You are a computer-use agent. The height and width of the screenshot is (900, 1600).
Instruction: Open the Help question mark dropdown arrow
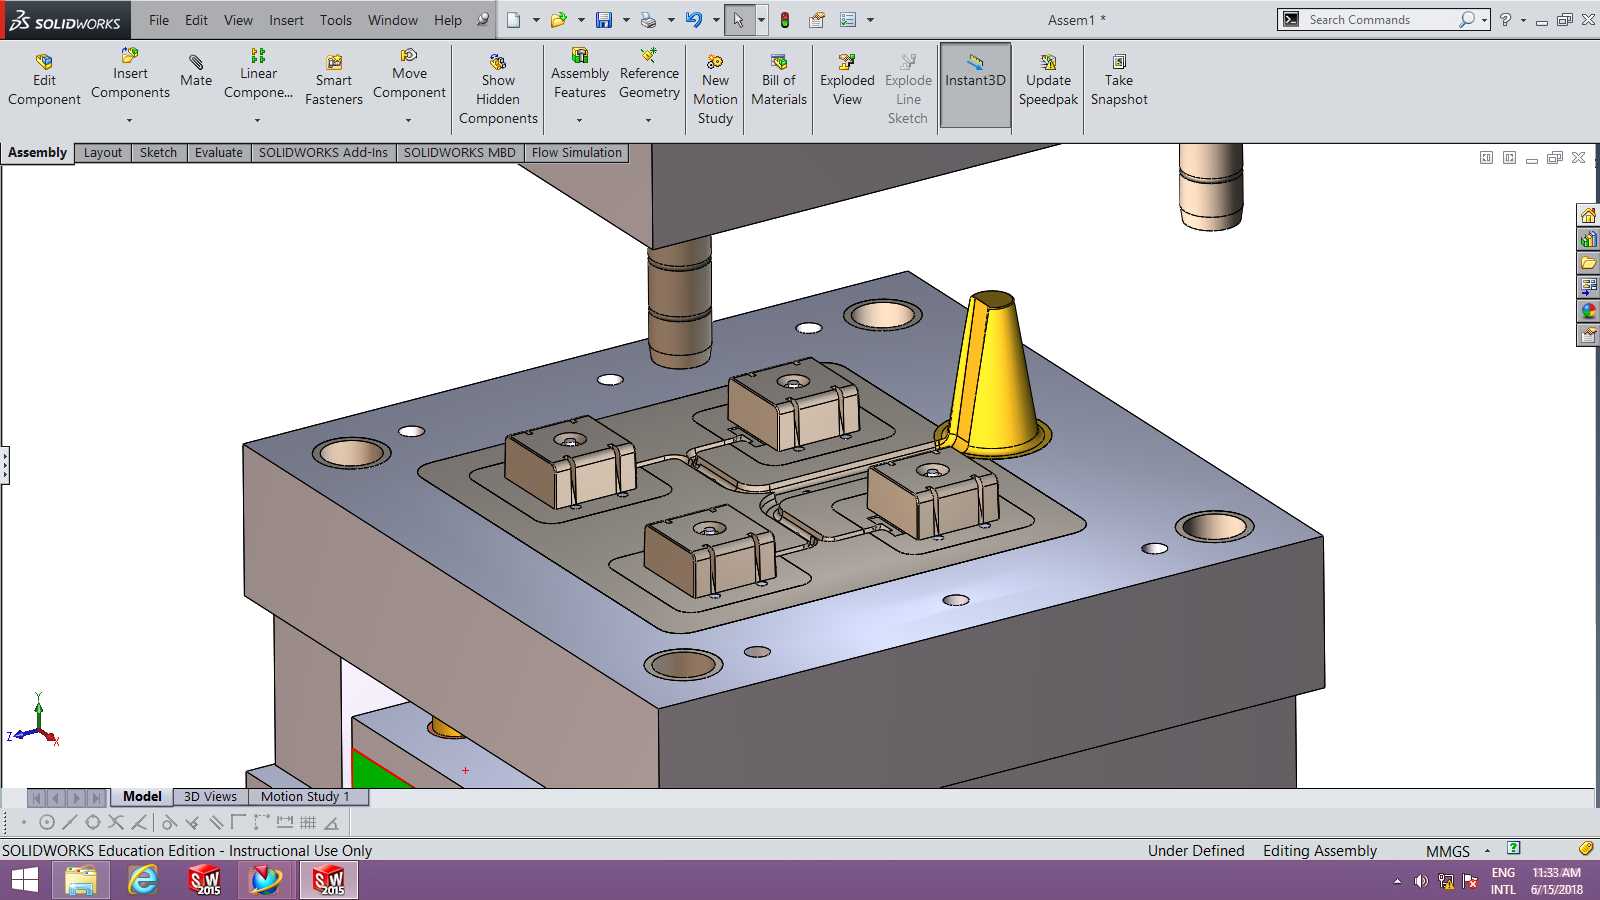point(1524,20)
